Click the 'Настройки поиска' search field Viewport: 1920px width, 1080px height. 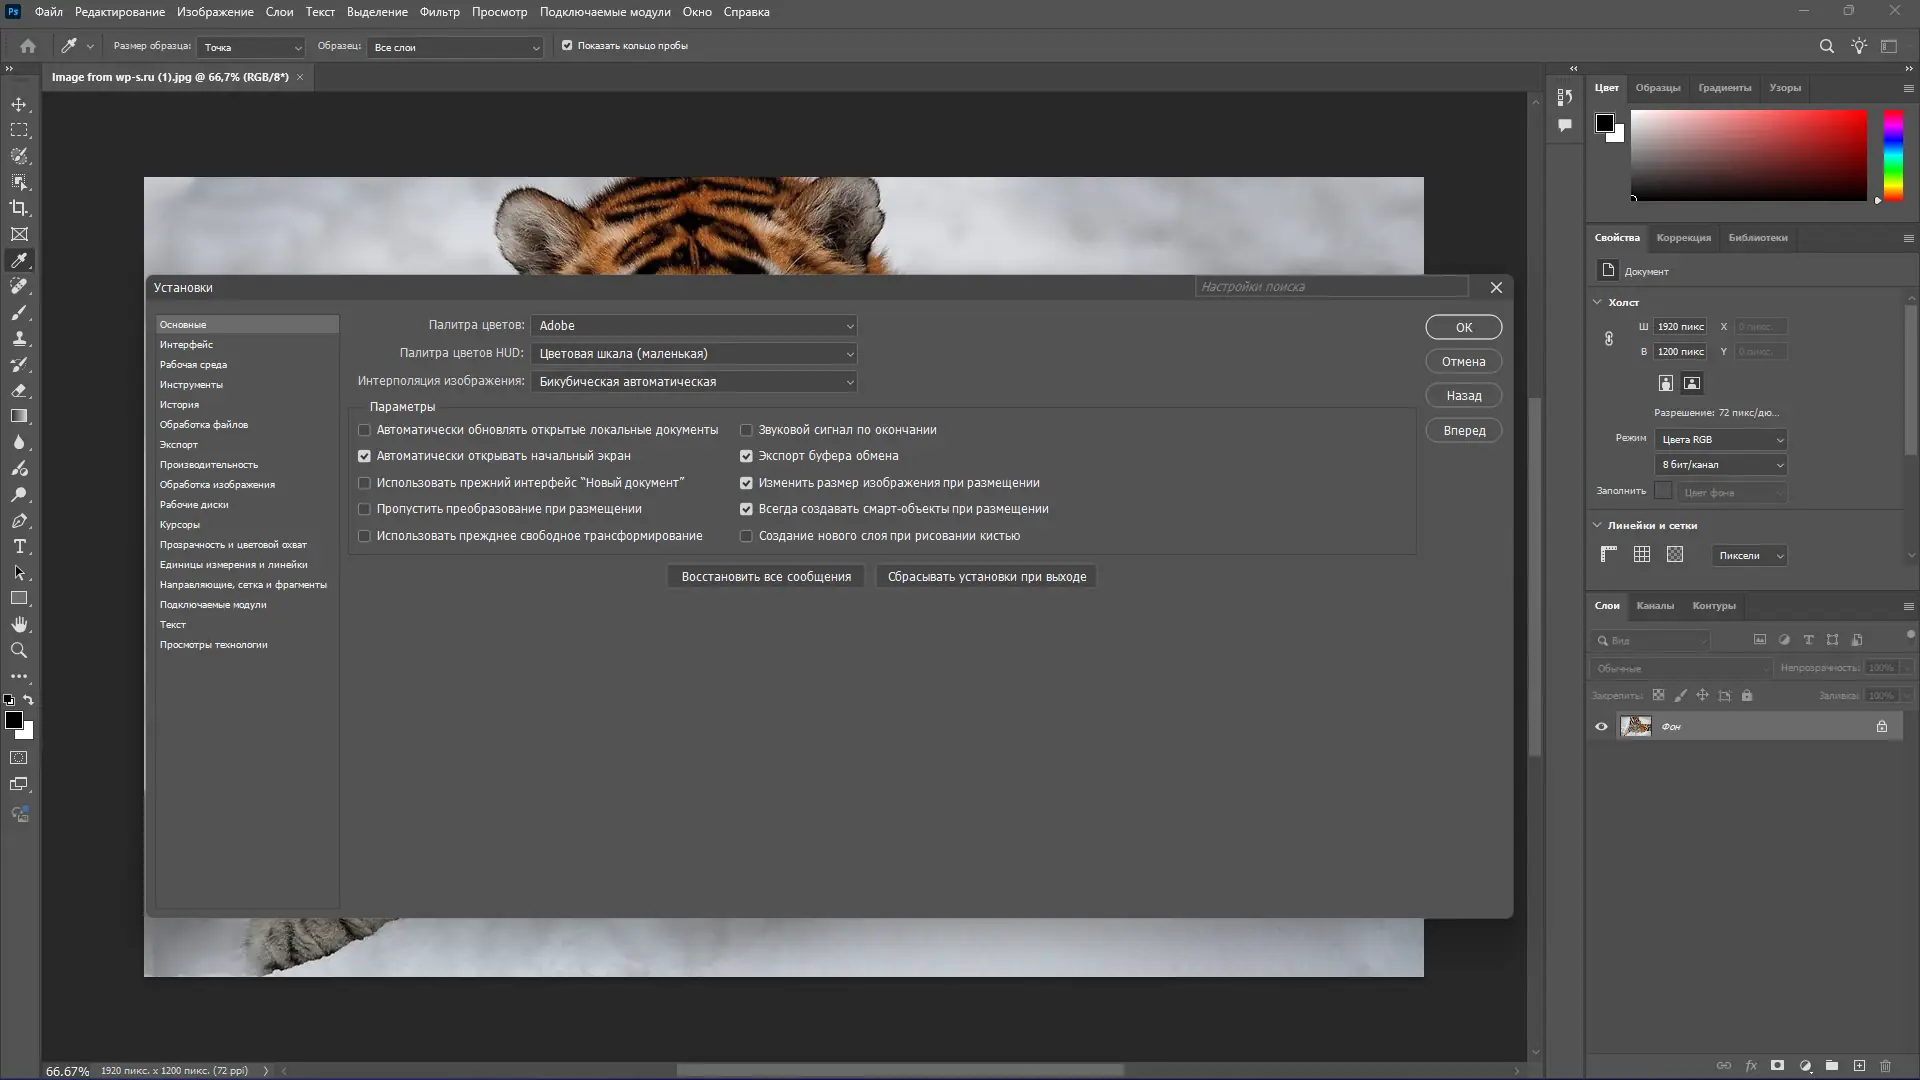1331,287
